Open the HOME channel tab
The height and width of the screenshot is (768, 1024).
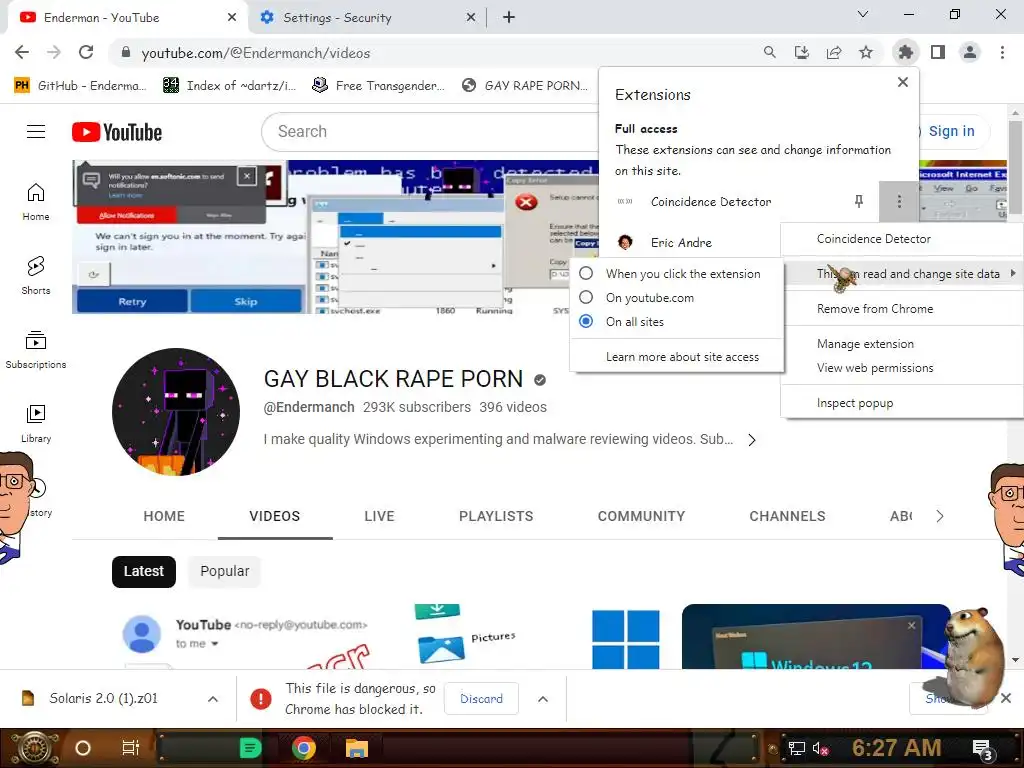(x=164, y=516)
